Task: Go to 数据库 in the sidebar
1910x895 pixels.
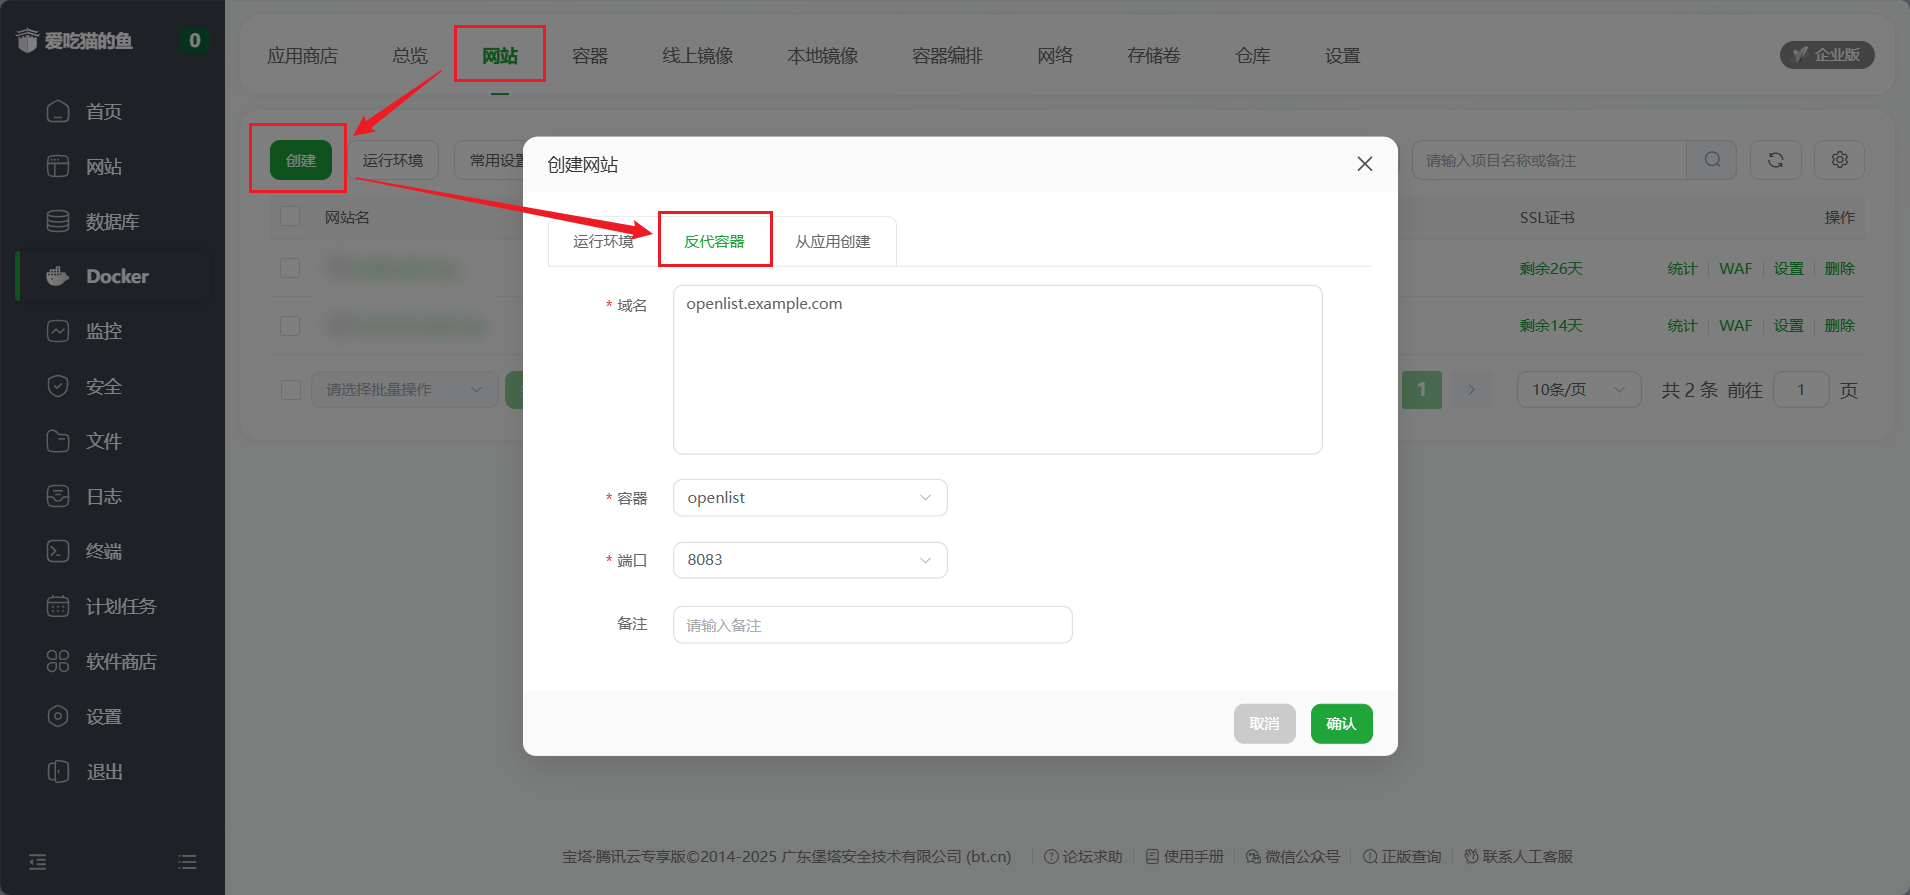Action: (112, 222)
